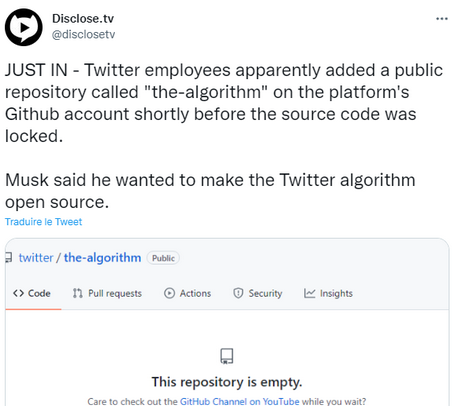Click the Public repository badge
This screenshot has width=452, height=411.
pos(163,258)
